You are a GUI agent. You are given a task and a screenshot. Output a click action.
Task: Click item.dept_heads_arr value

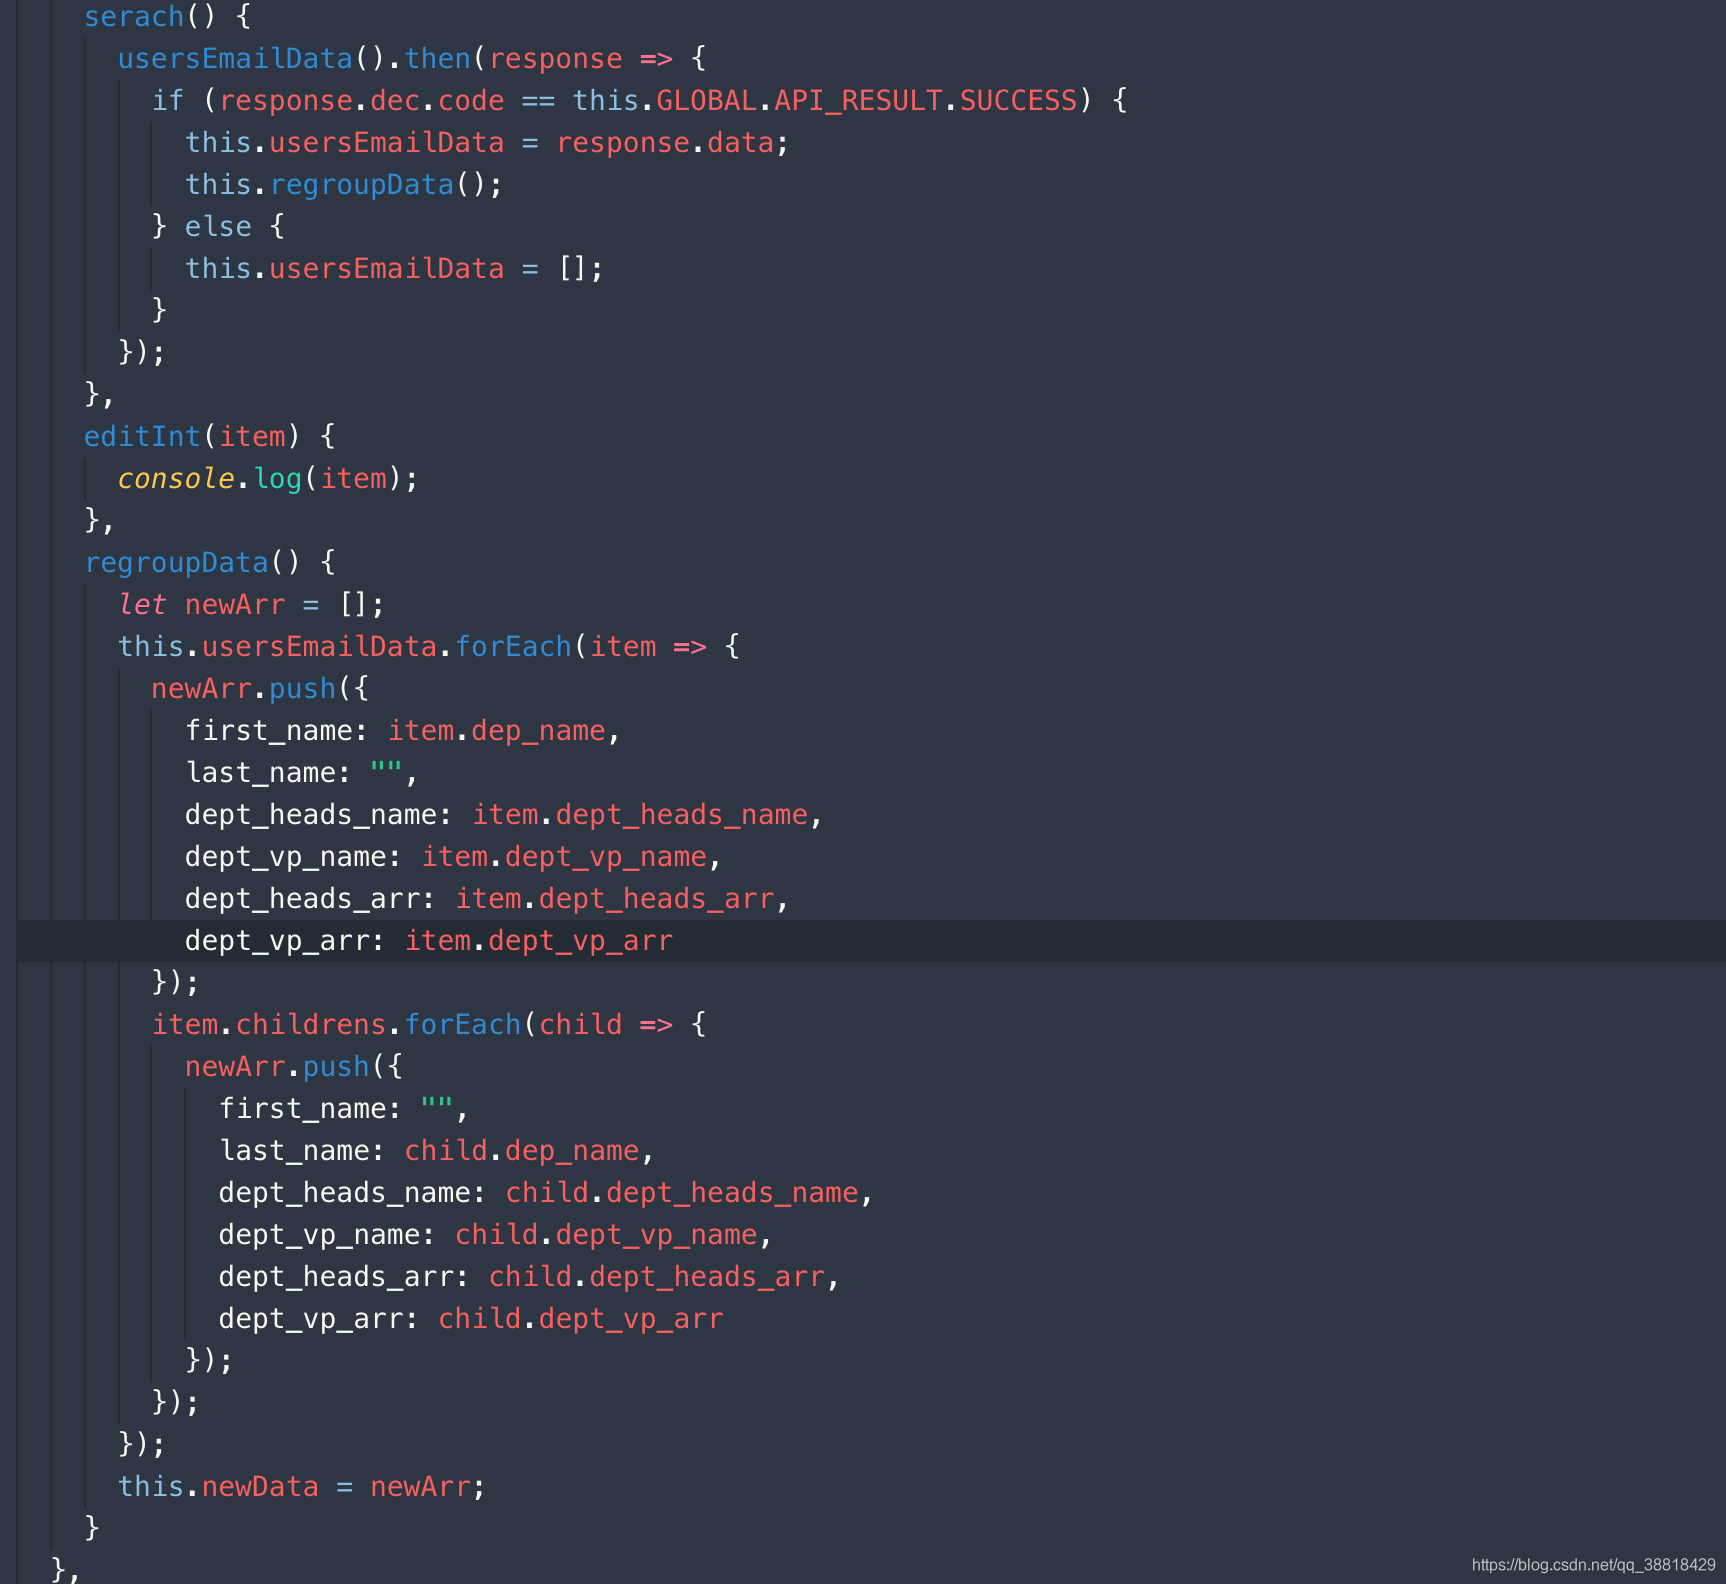pyautogui.click(x=614, y=898)
